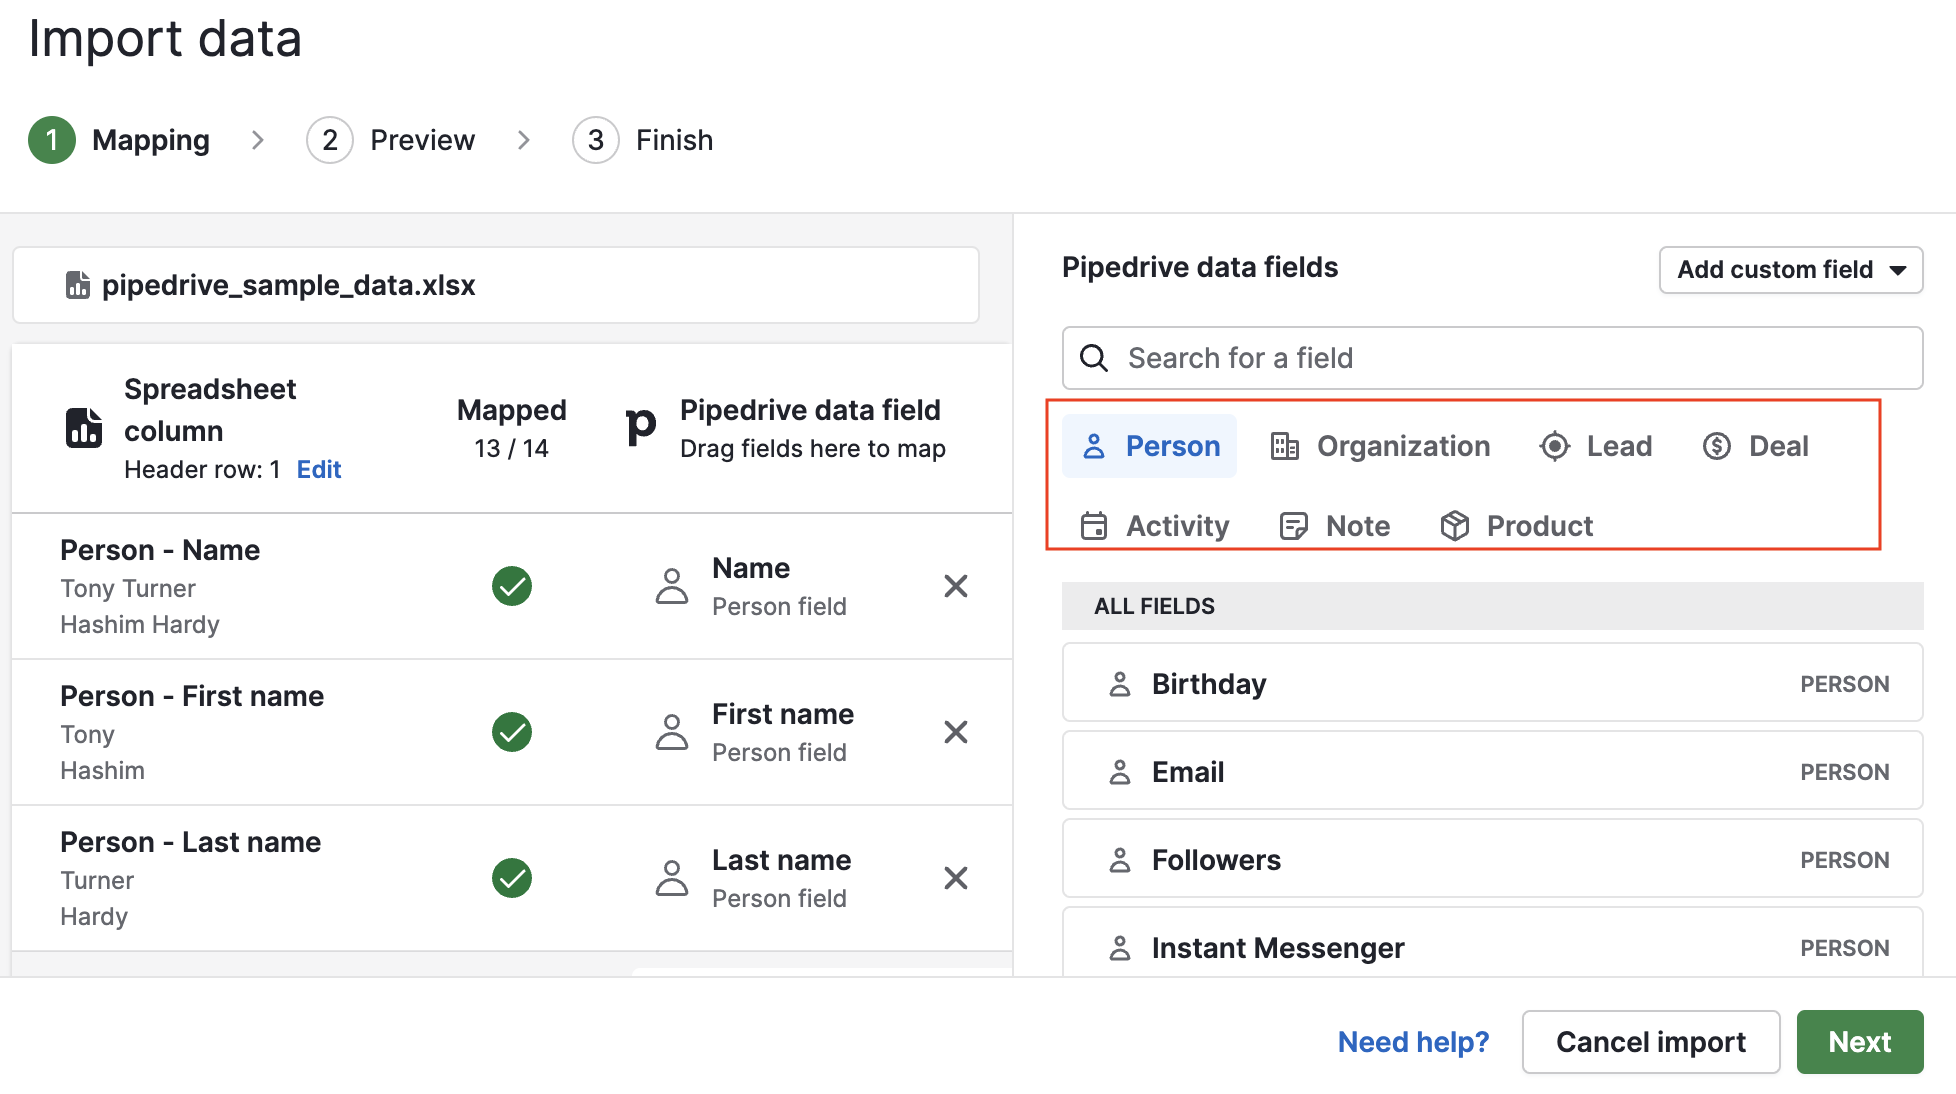Select the Email person field
The image size is (1956, 1094).
point(1492,771)
